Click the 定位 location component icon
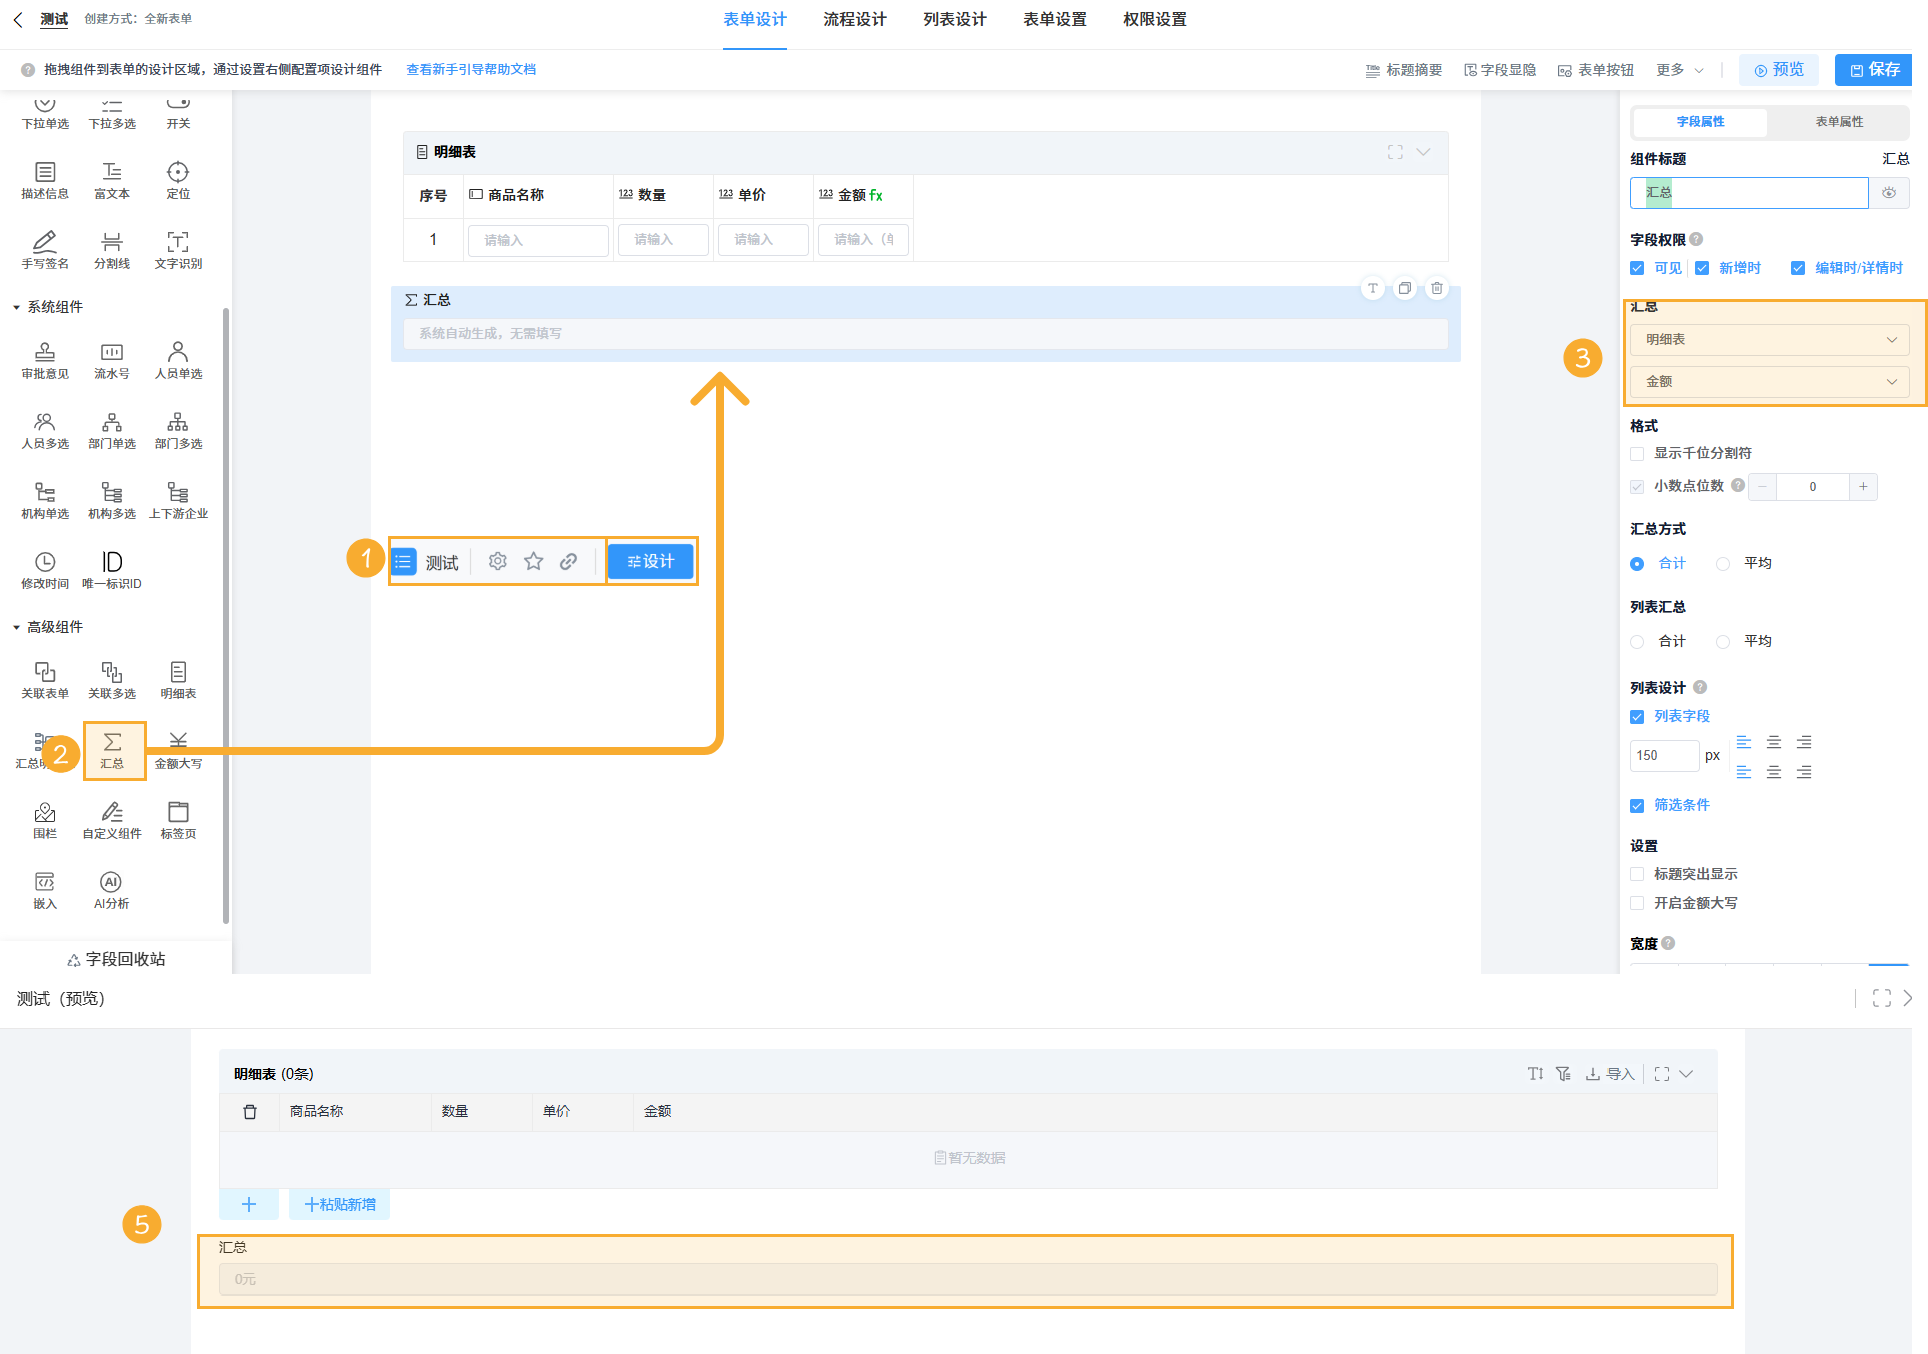 pos(178,179)
